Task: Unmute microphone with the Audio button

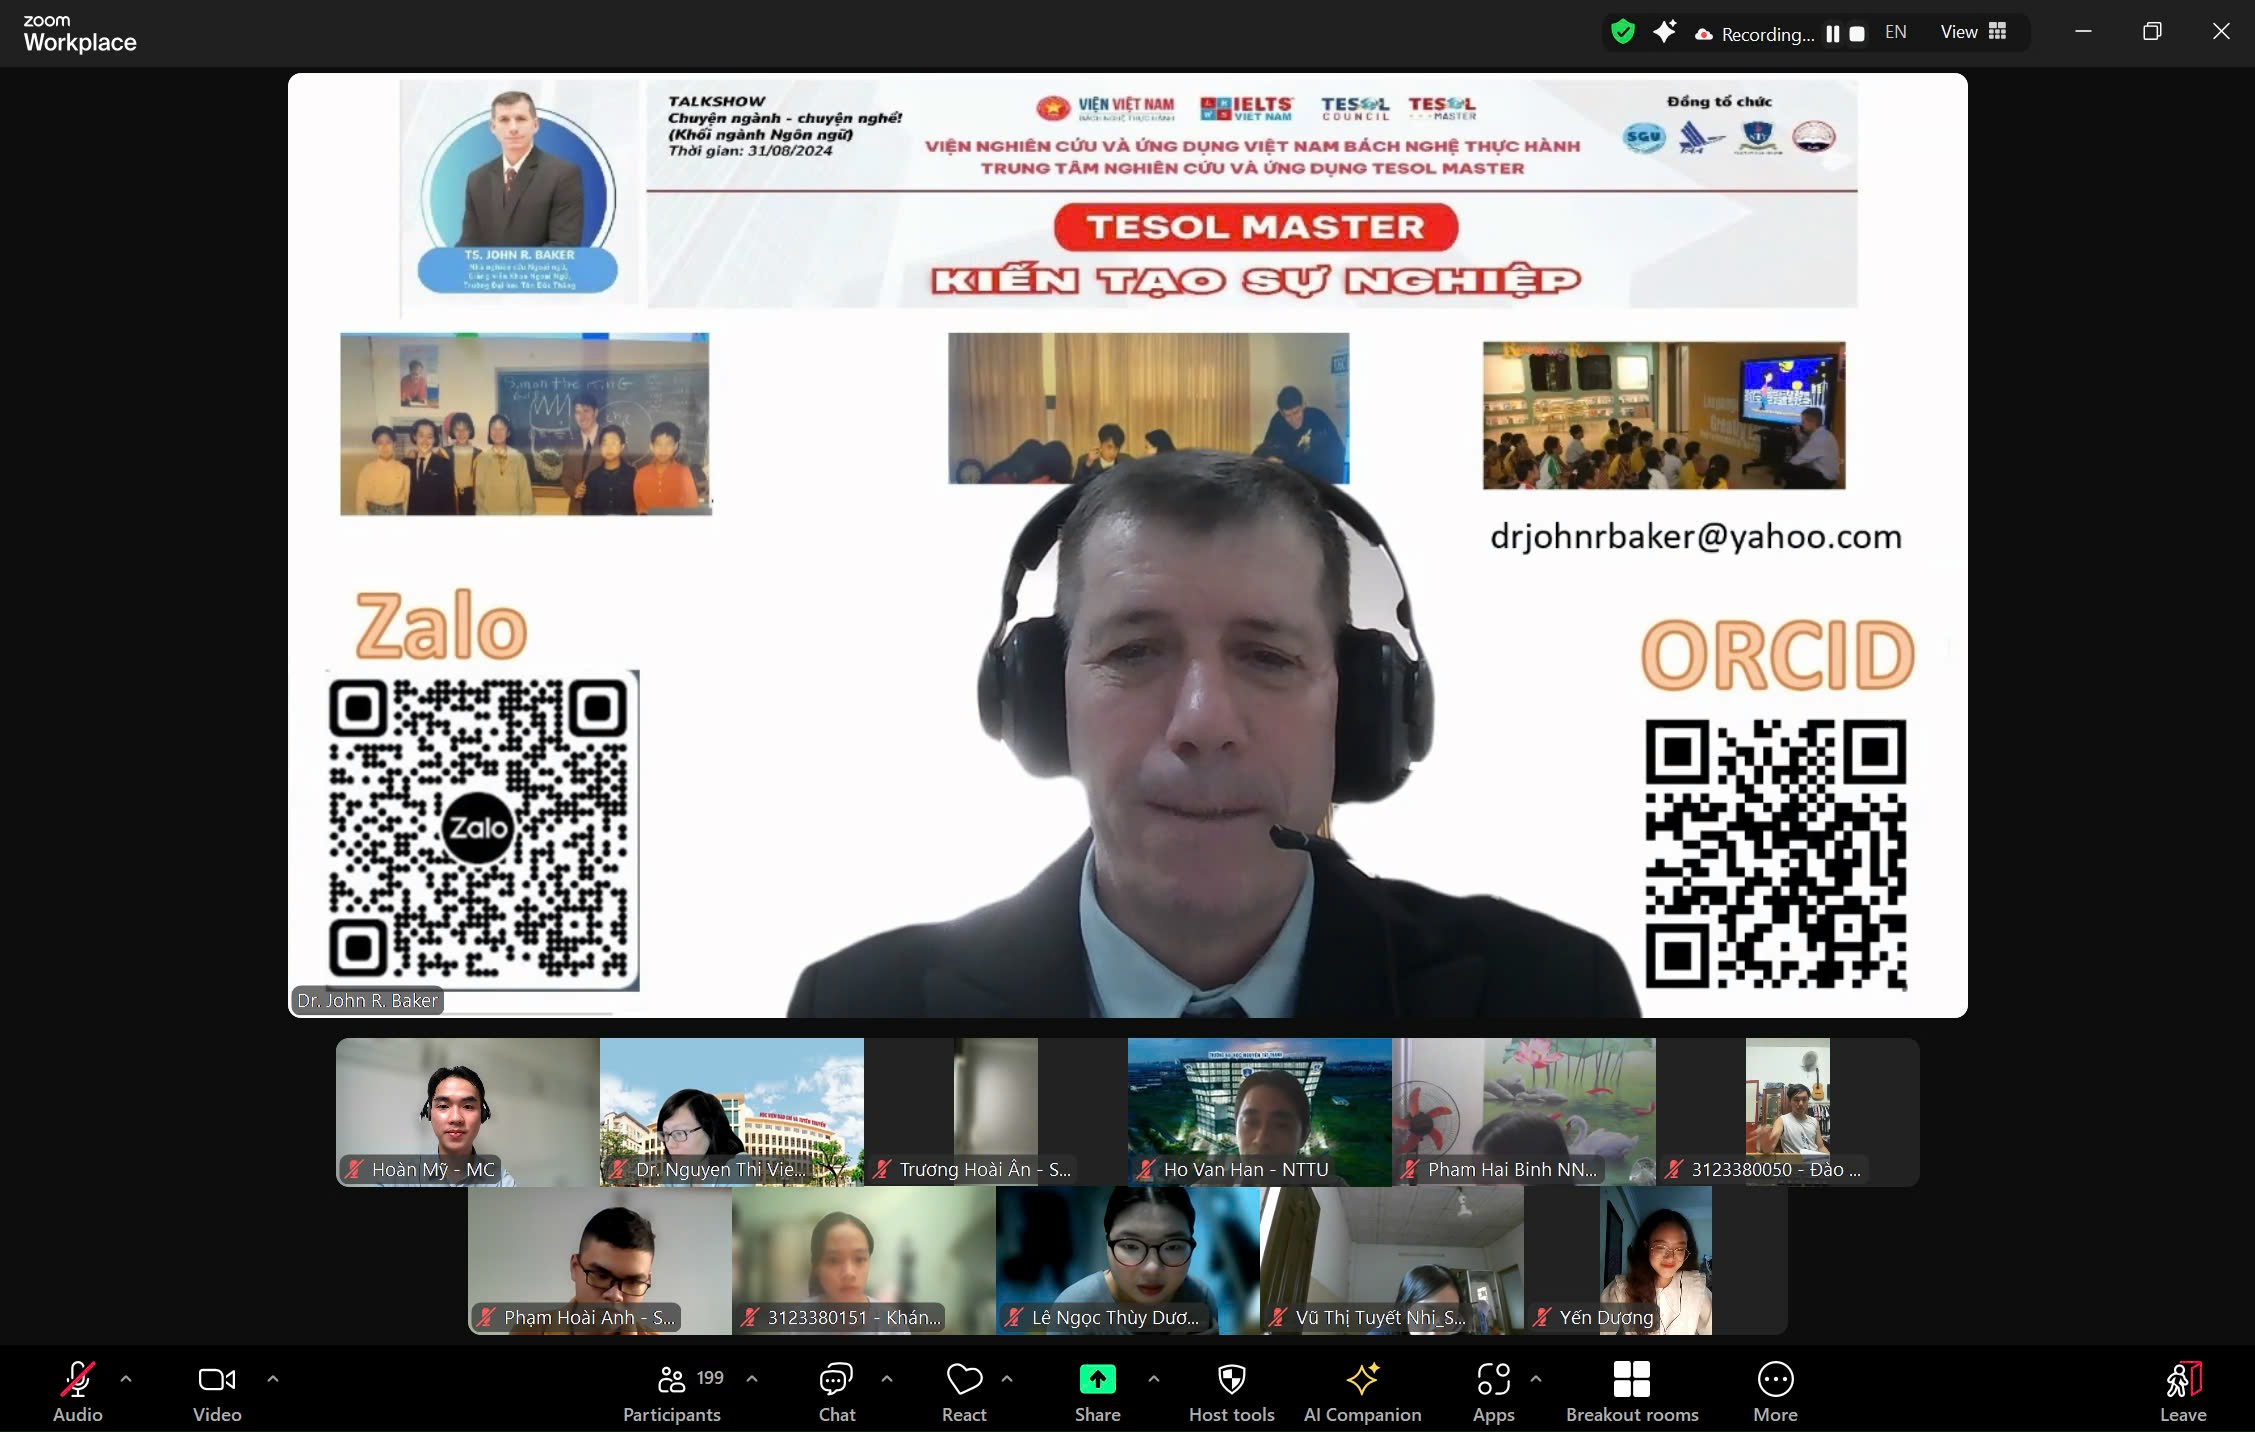Action: (x=78, y=1391)
